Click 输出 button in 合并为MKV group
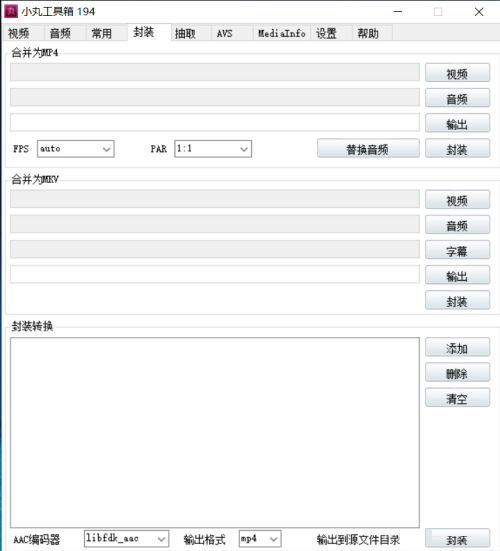Image resolution: width=500 pixels, height=551 pixels. tap(457, 275)
